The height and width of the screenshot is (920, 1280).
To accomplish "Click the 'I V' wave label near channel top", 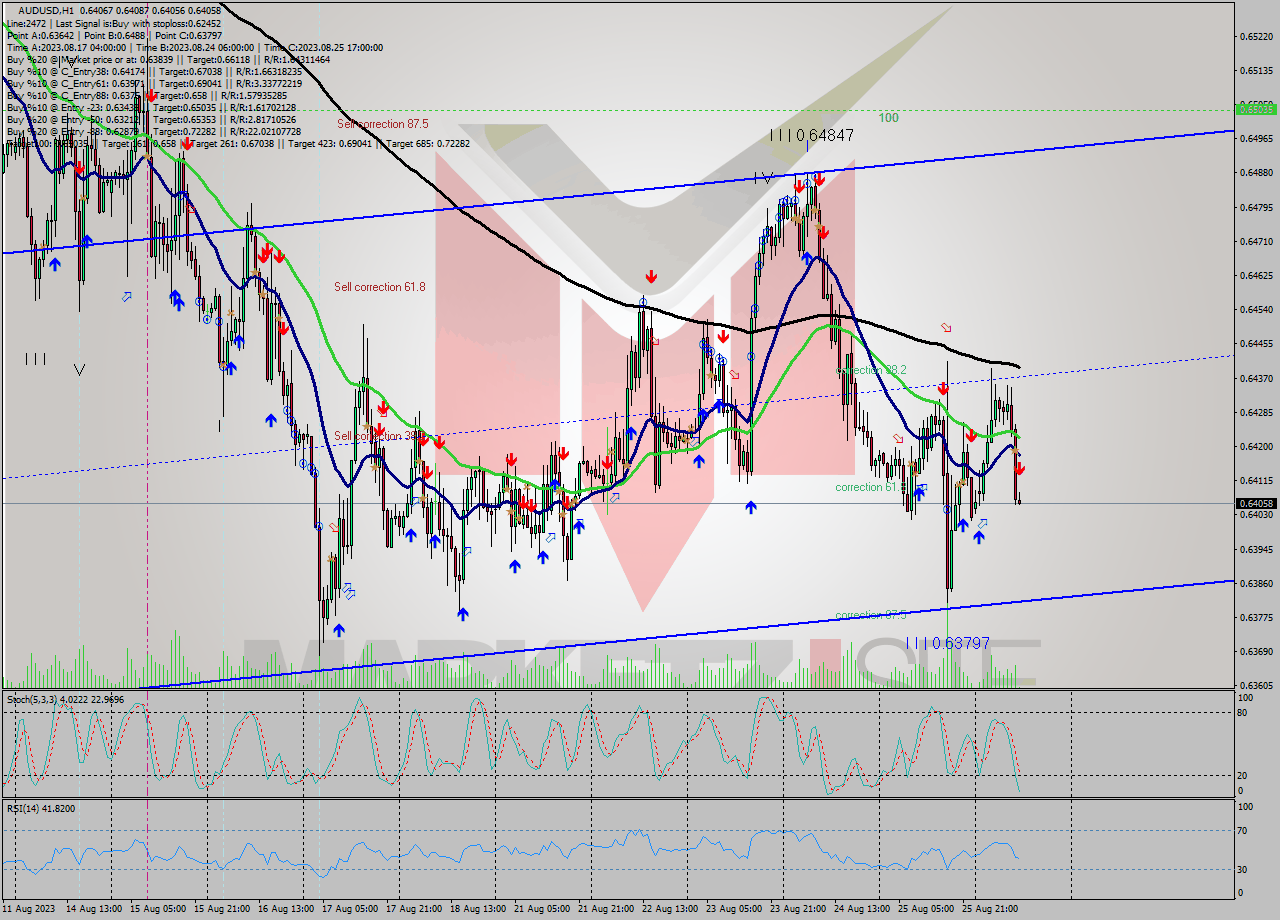I will (x=763, y=178).
